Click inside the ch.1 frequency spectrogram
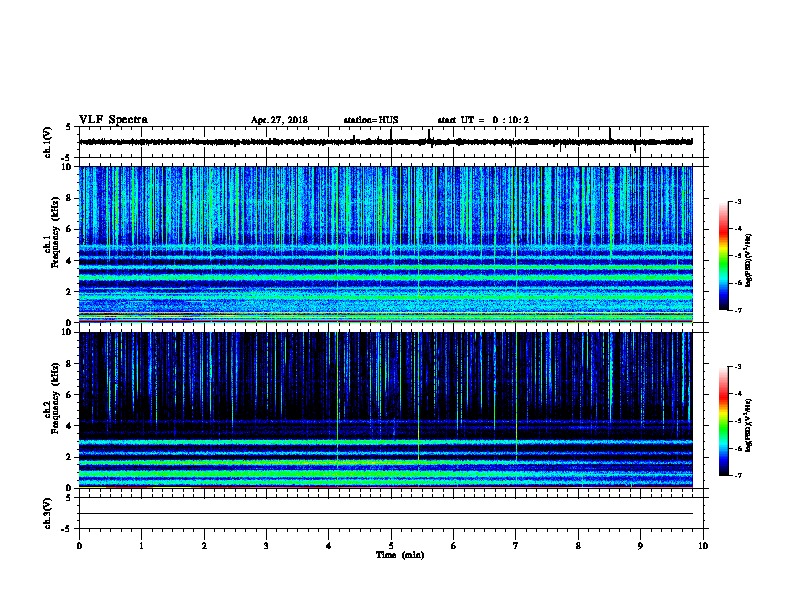 [x=386, y=244]
